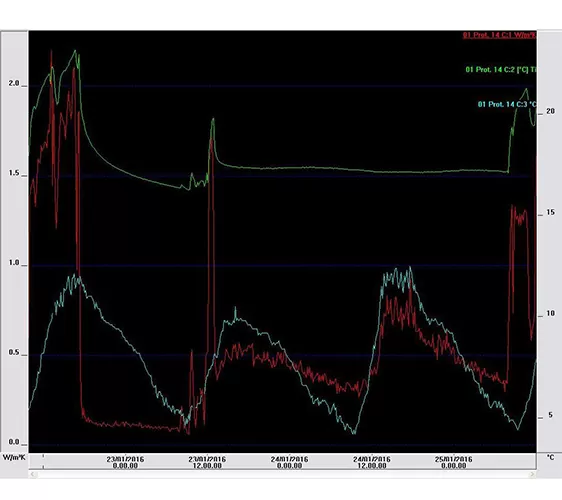Select the green C:2 [°C] legend entry
The height and width of the screenshot is (500, 562).
[501, 70]
